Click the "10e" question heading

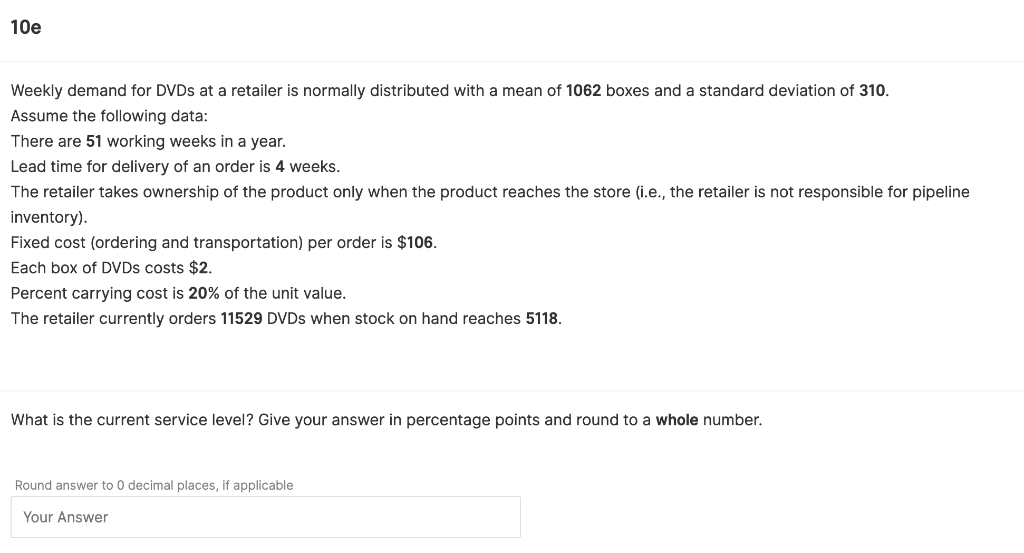click(26, 27)
